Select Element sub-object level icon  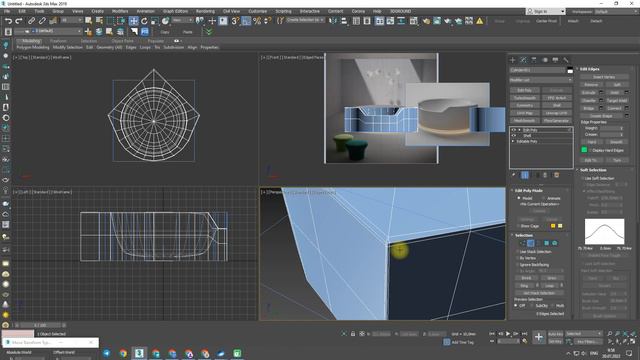pyautogui.click(x=555, y=243)
